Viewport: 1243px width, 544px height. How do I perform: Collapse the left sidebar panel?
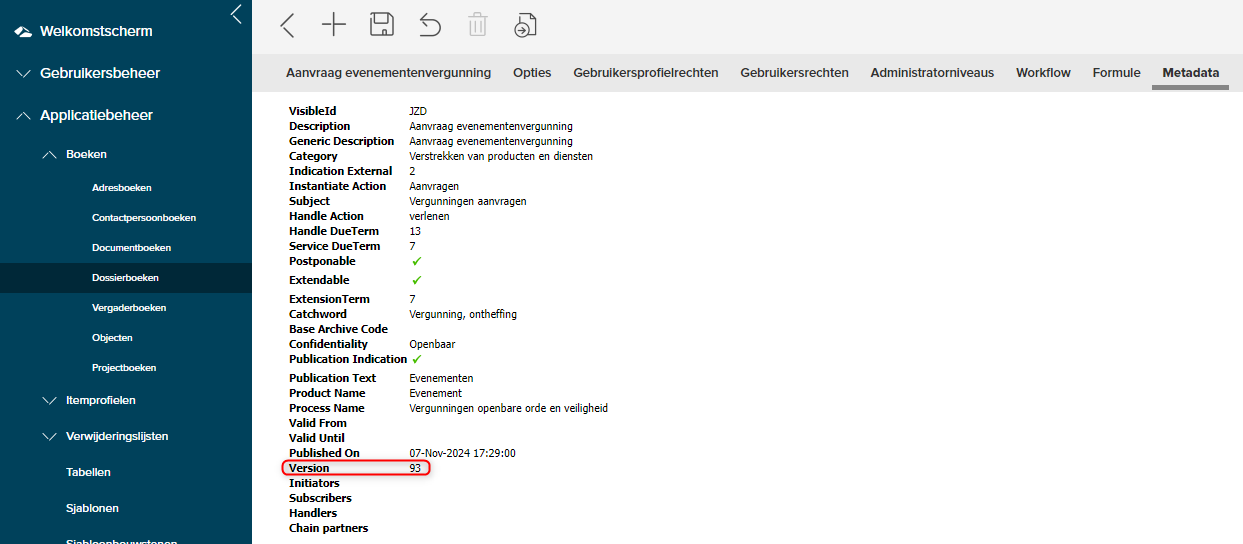pyautogui.click(x=236, y=14)
